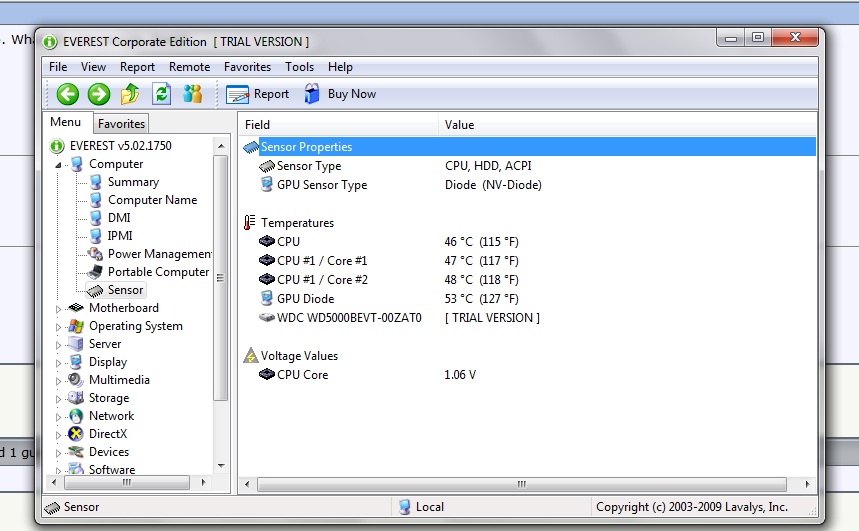The image size is (859, 531).
Task: Expand the Network tree node
Action: pyautogui.click(x=58, y=417)
